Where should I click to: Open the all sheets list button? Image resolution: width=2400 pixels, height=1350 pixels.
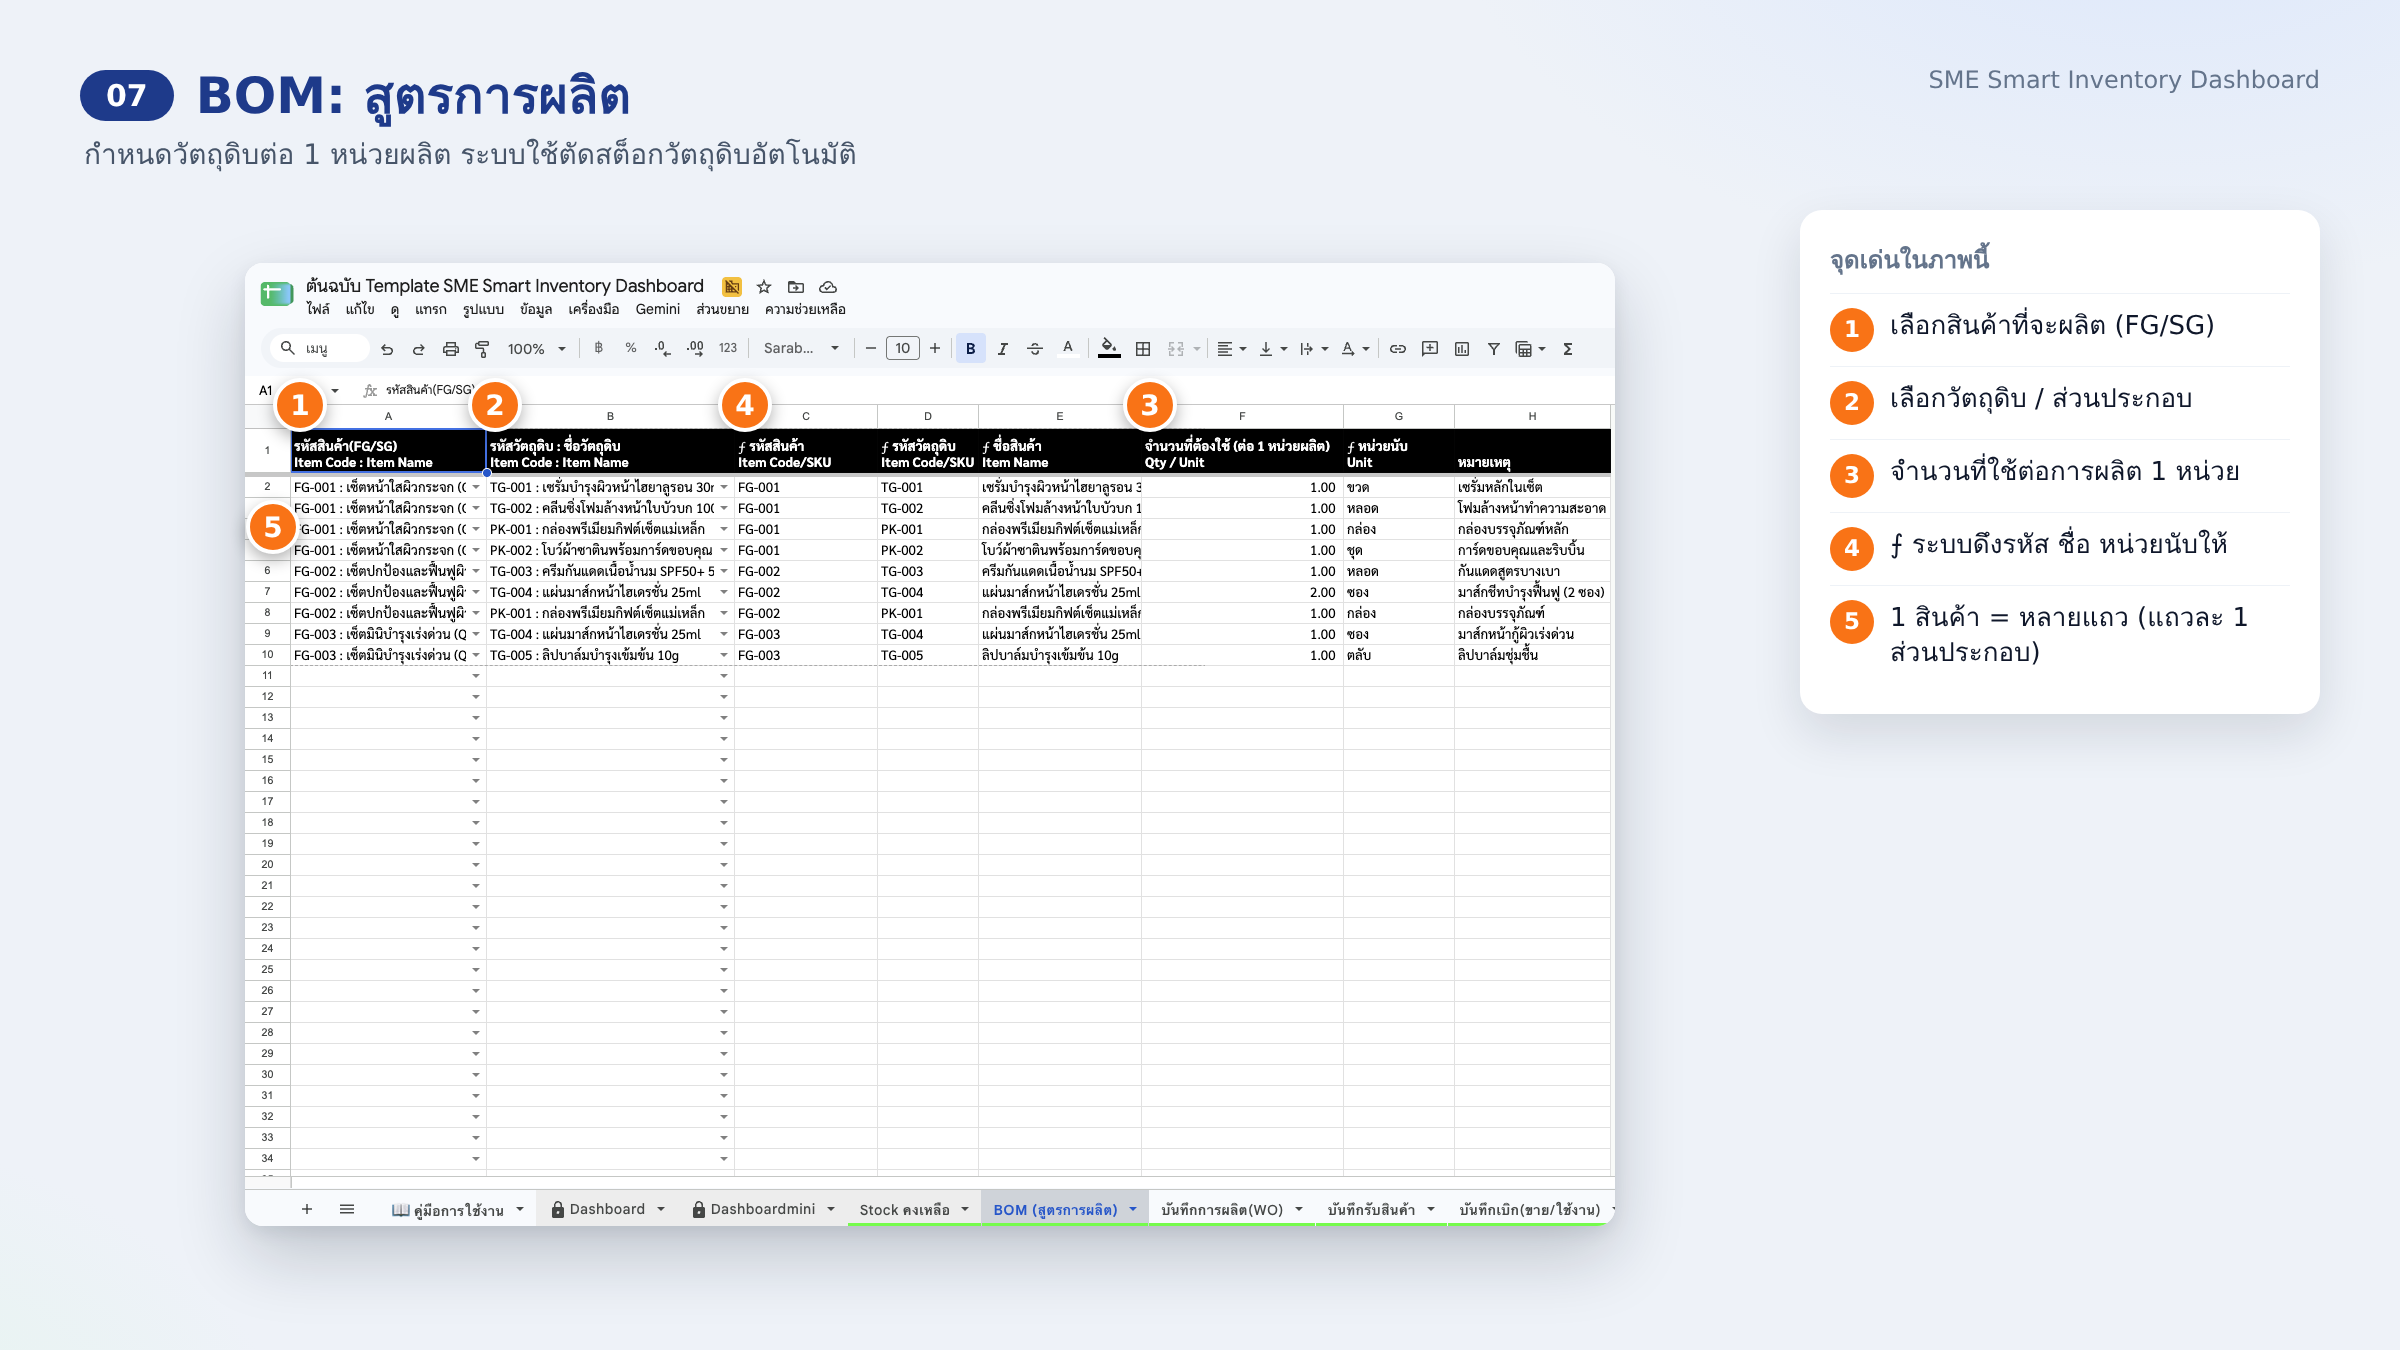[347, 1209]
